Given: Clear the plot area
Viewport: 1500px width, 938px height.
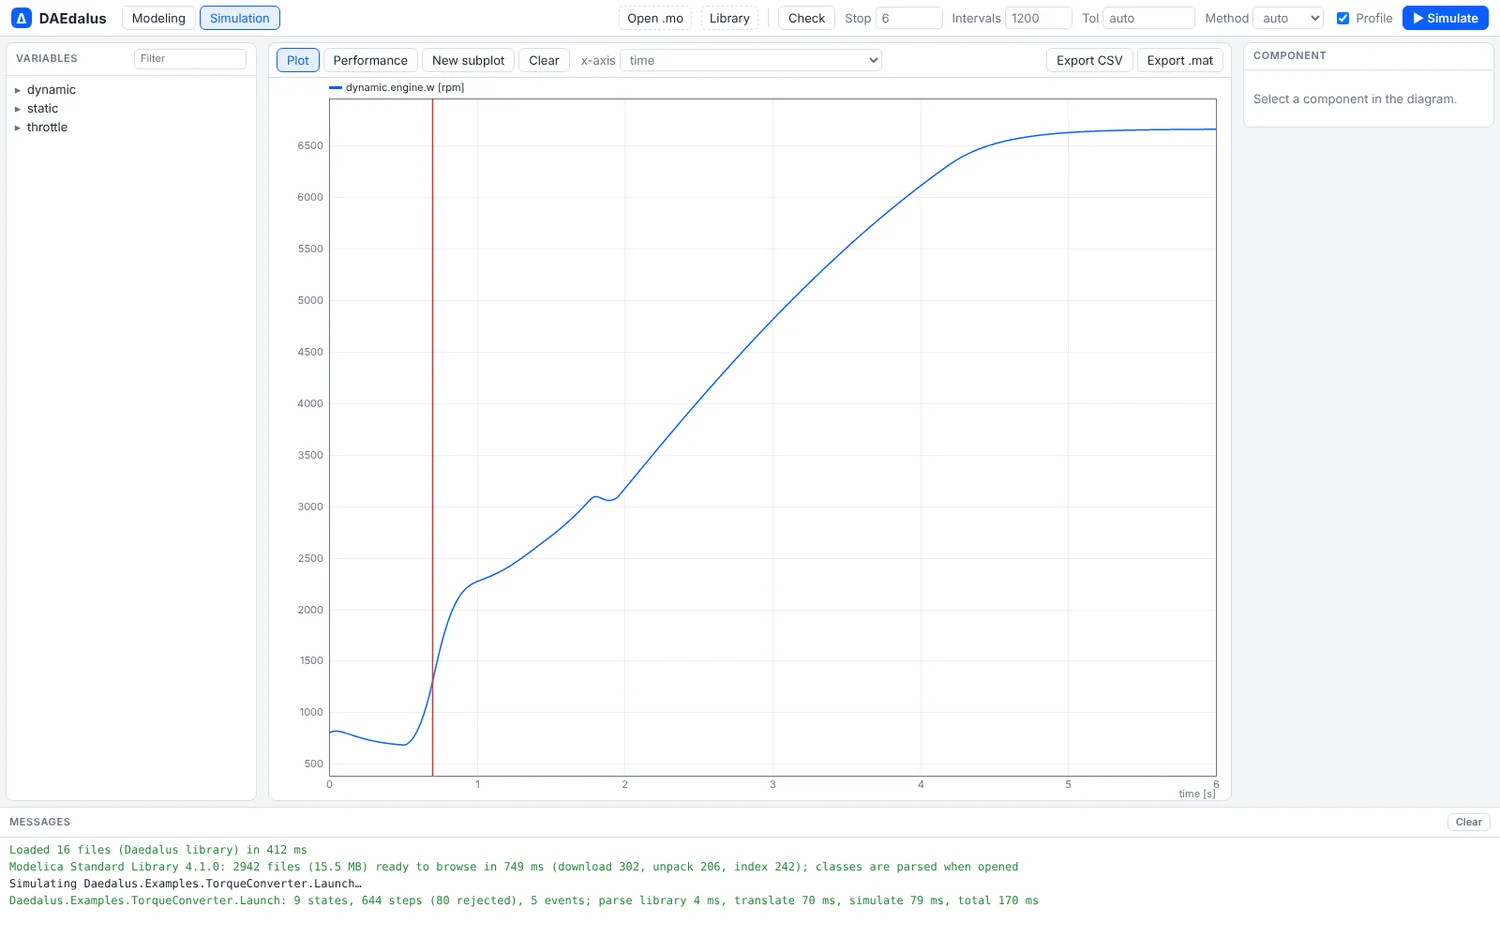Looking at the screenshot, I should tap(544, 60).
